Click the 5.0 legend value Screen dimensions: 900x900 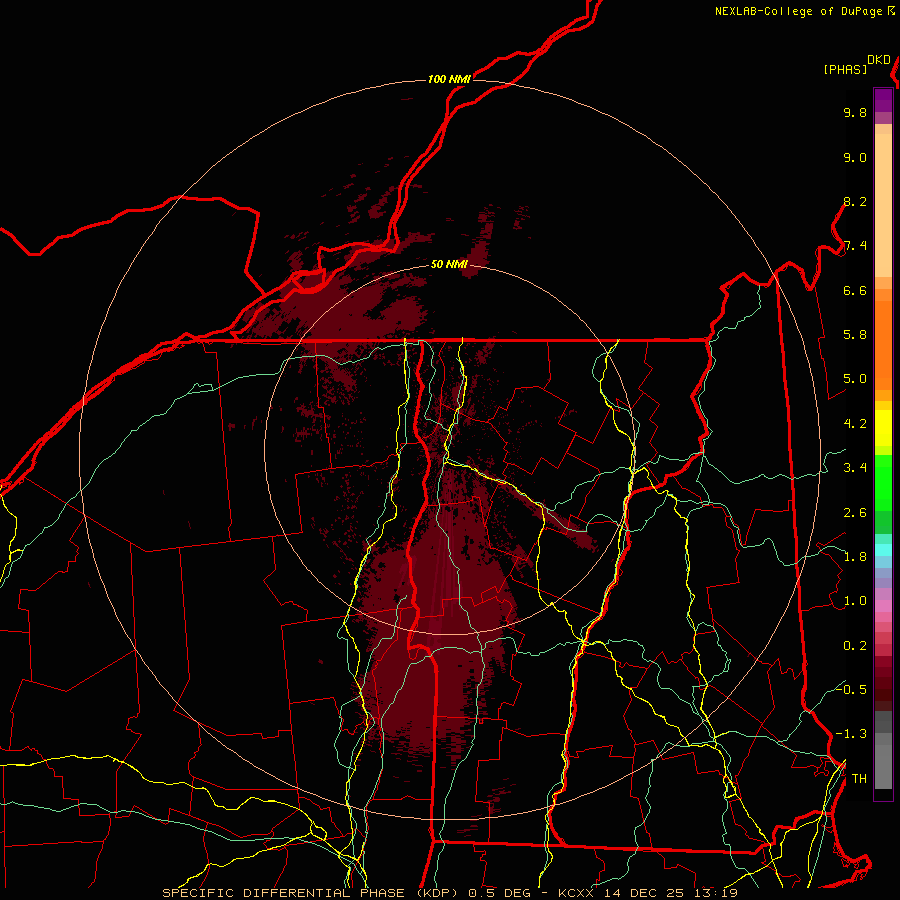point(855,379)
